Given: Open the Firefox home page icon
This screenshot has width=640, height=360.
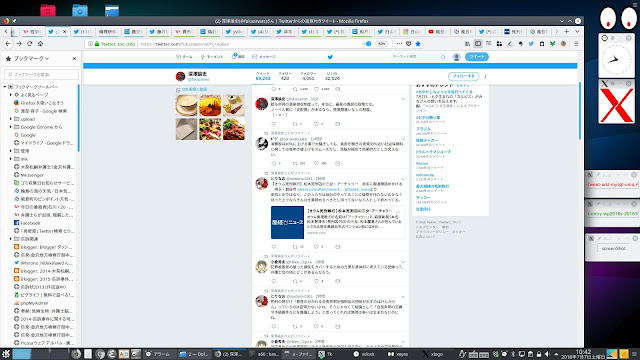Looking at the screenshot, I should coord(40,44).
